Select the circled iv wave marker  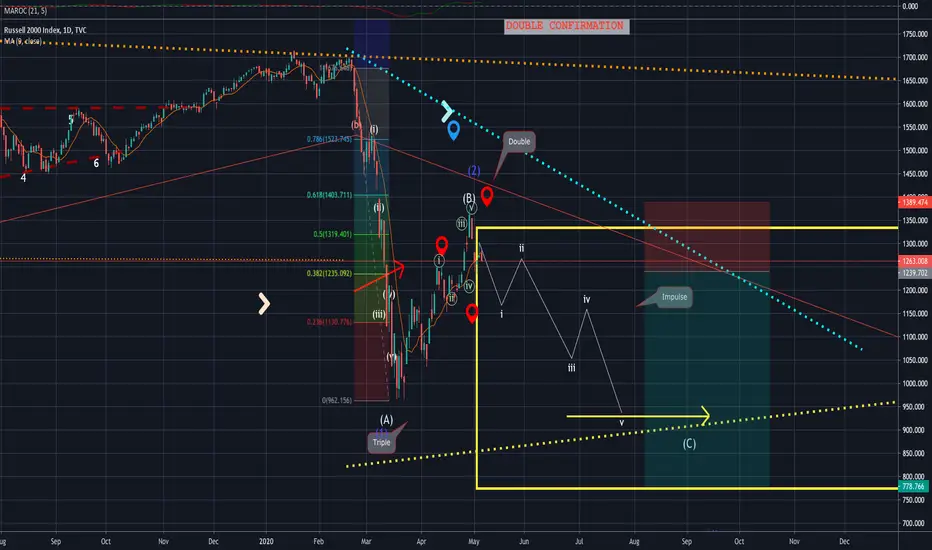point(469,287)
